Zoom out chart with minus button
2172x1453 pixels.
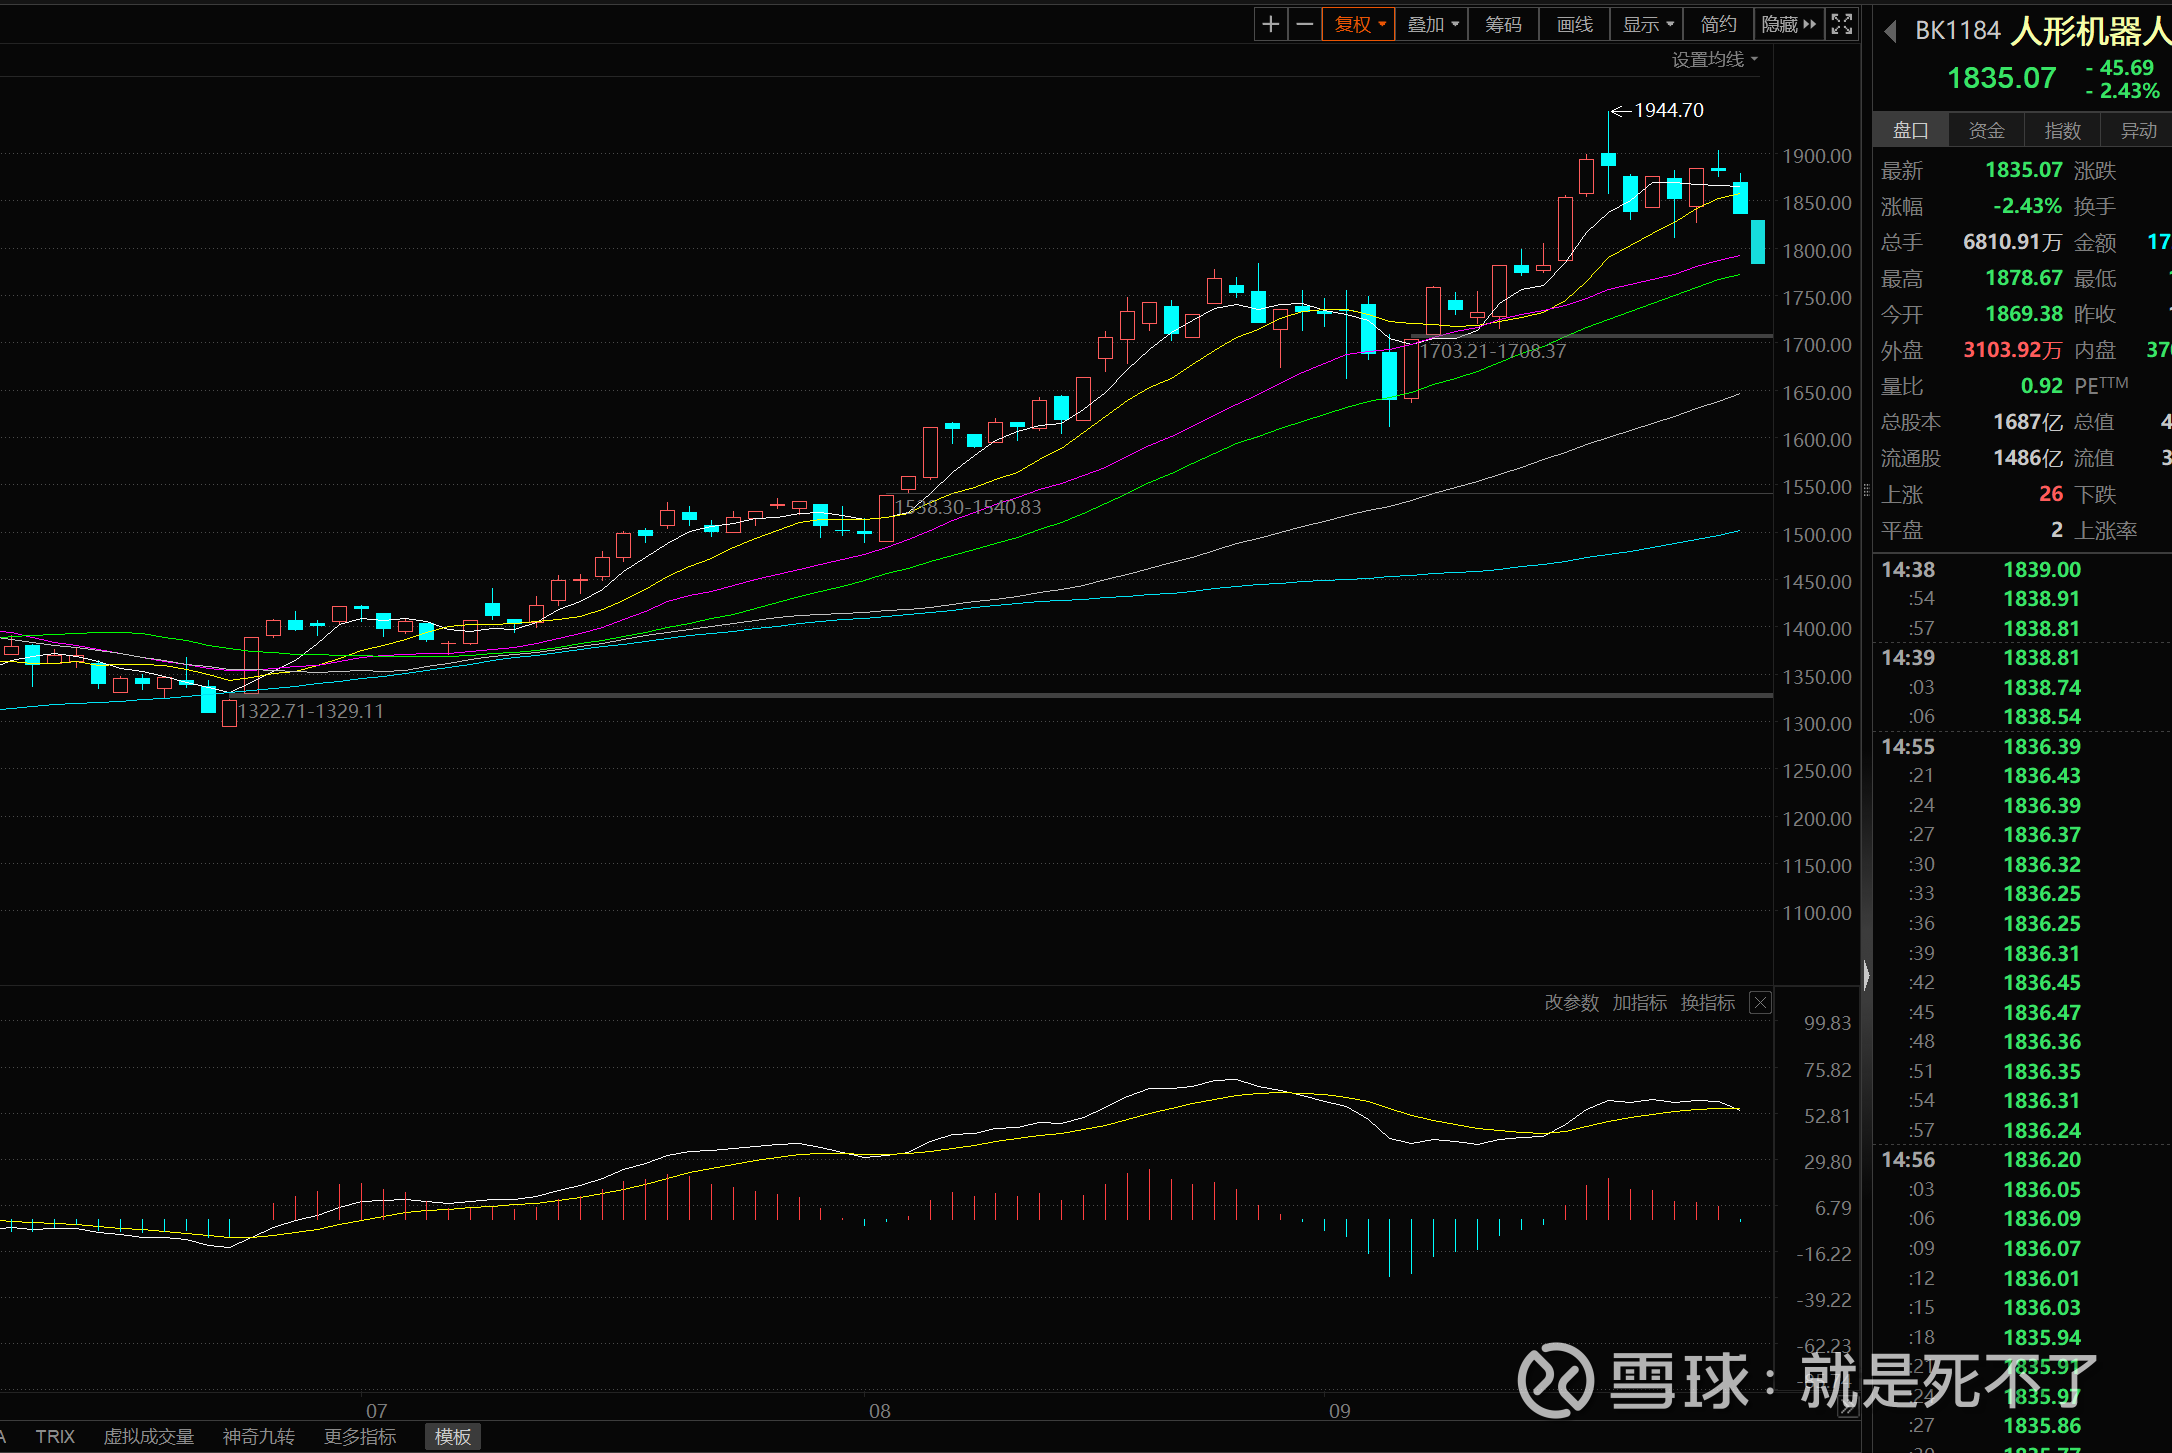1304,24
